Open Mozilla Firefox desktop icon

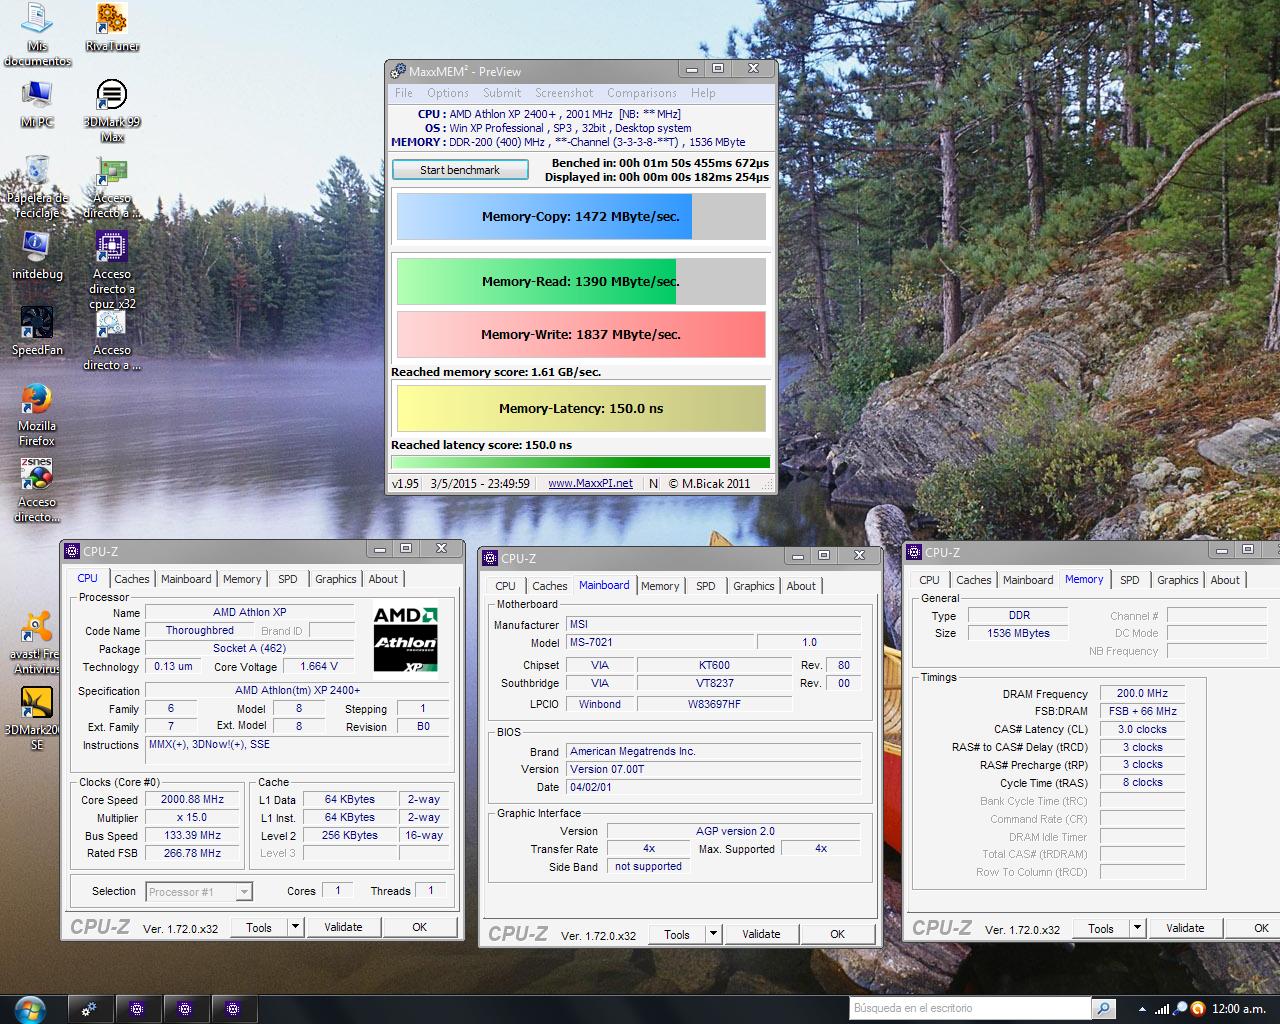[37, 414]
